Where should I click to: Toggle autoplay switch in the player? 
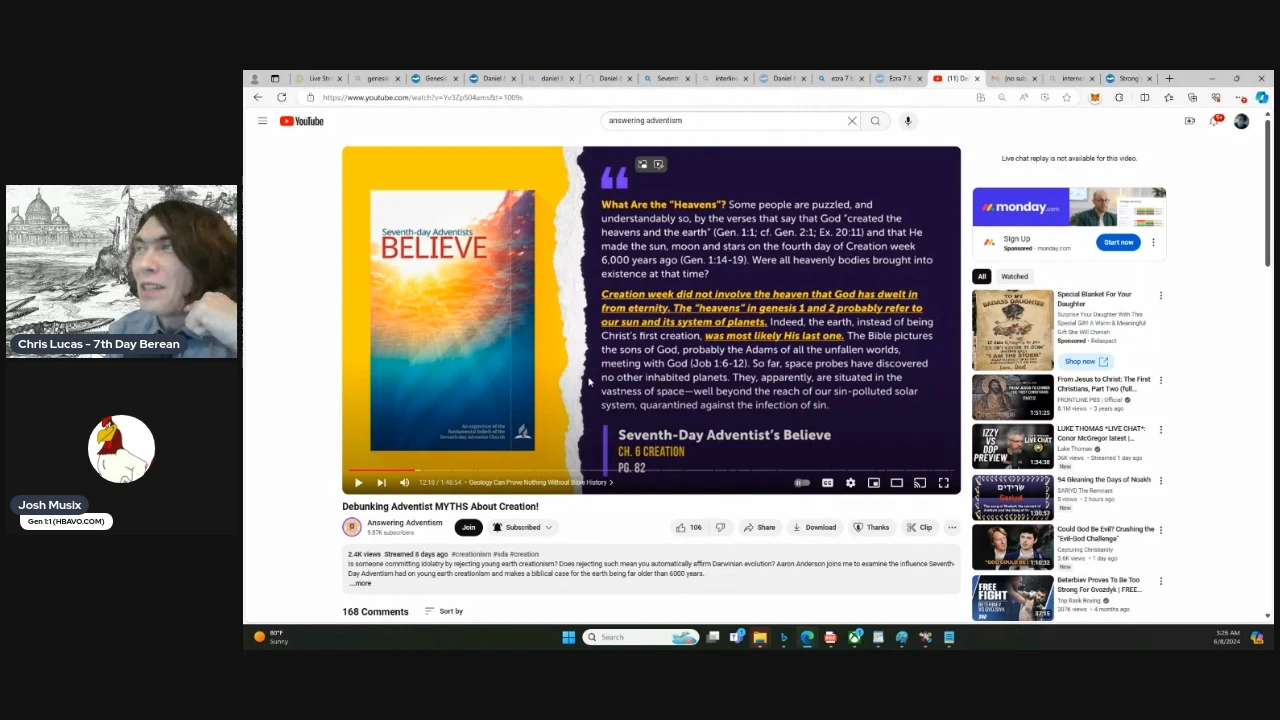(802, 483)
